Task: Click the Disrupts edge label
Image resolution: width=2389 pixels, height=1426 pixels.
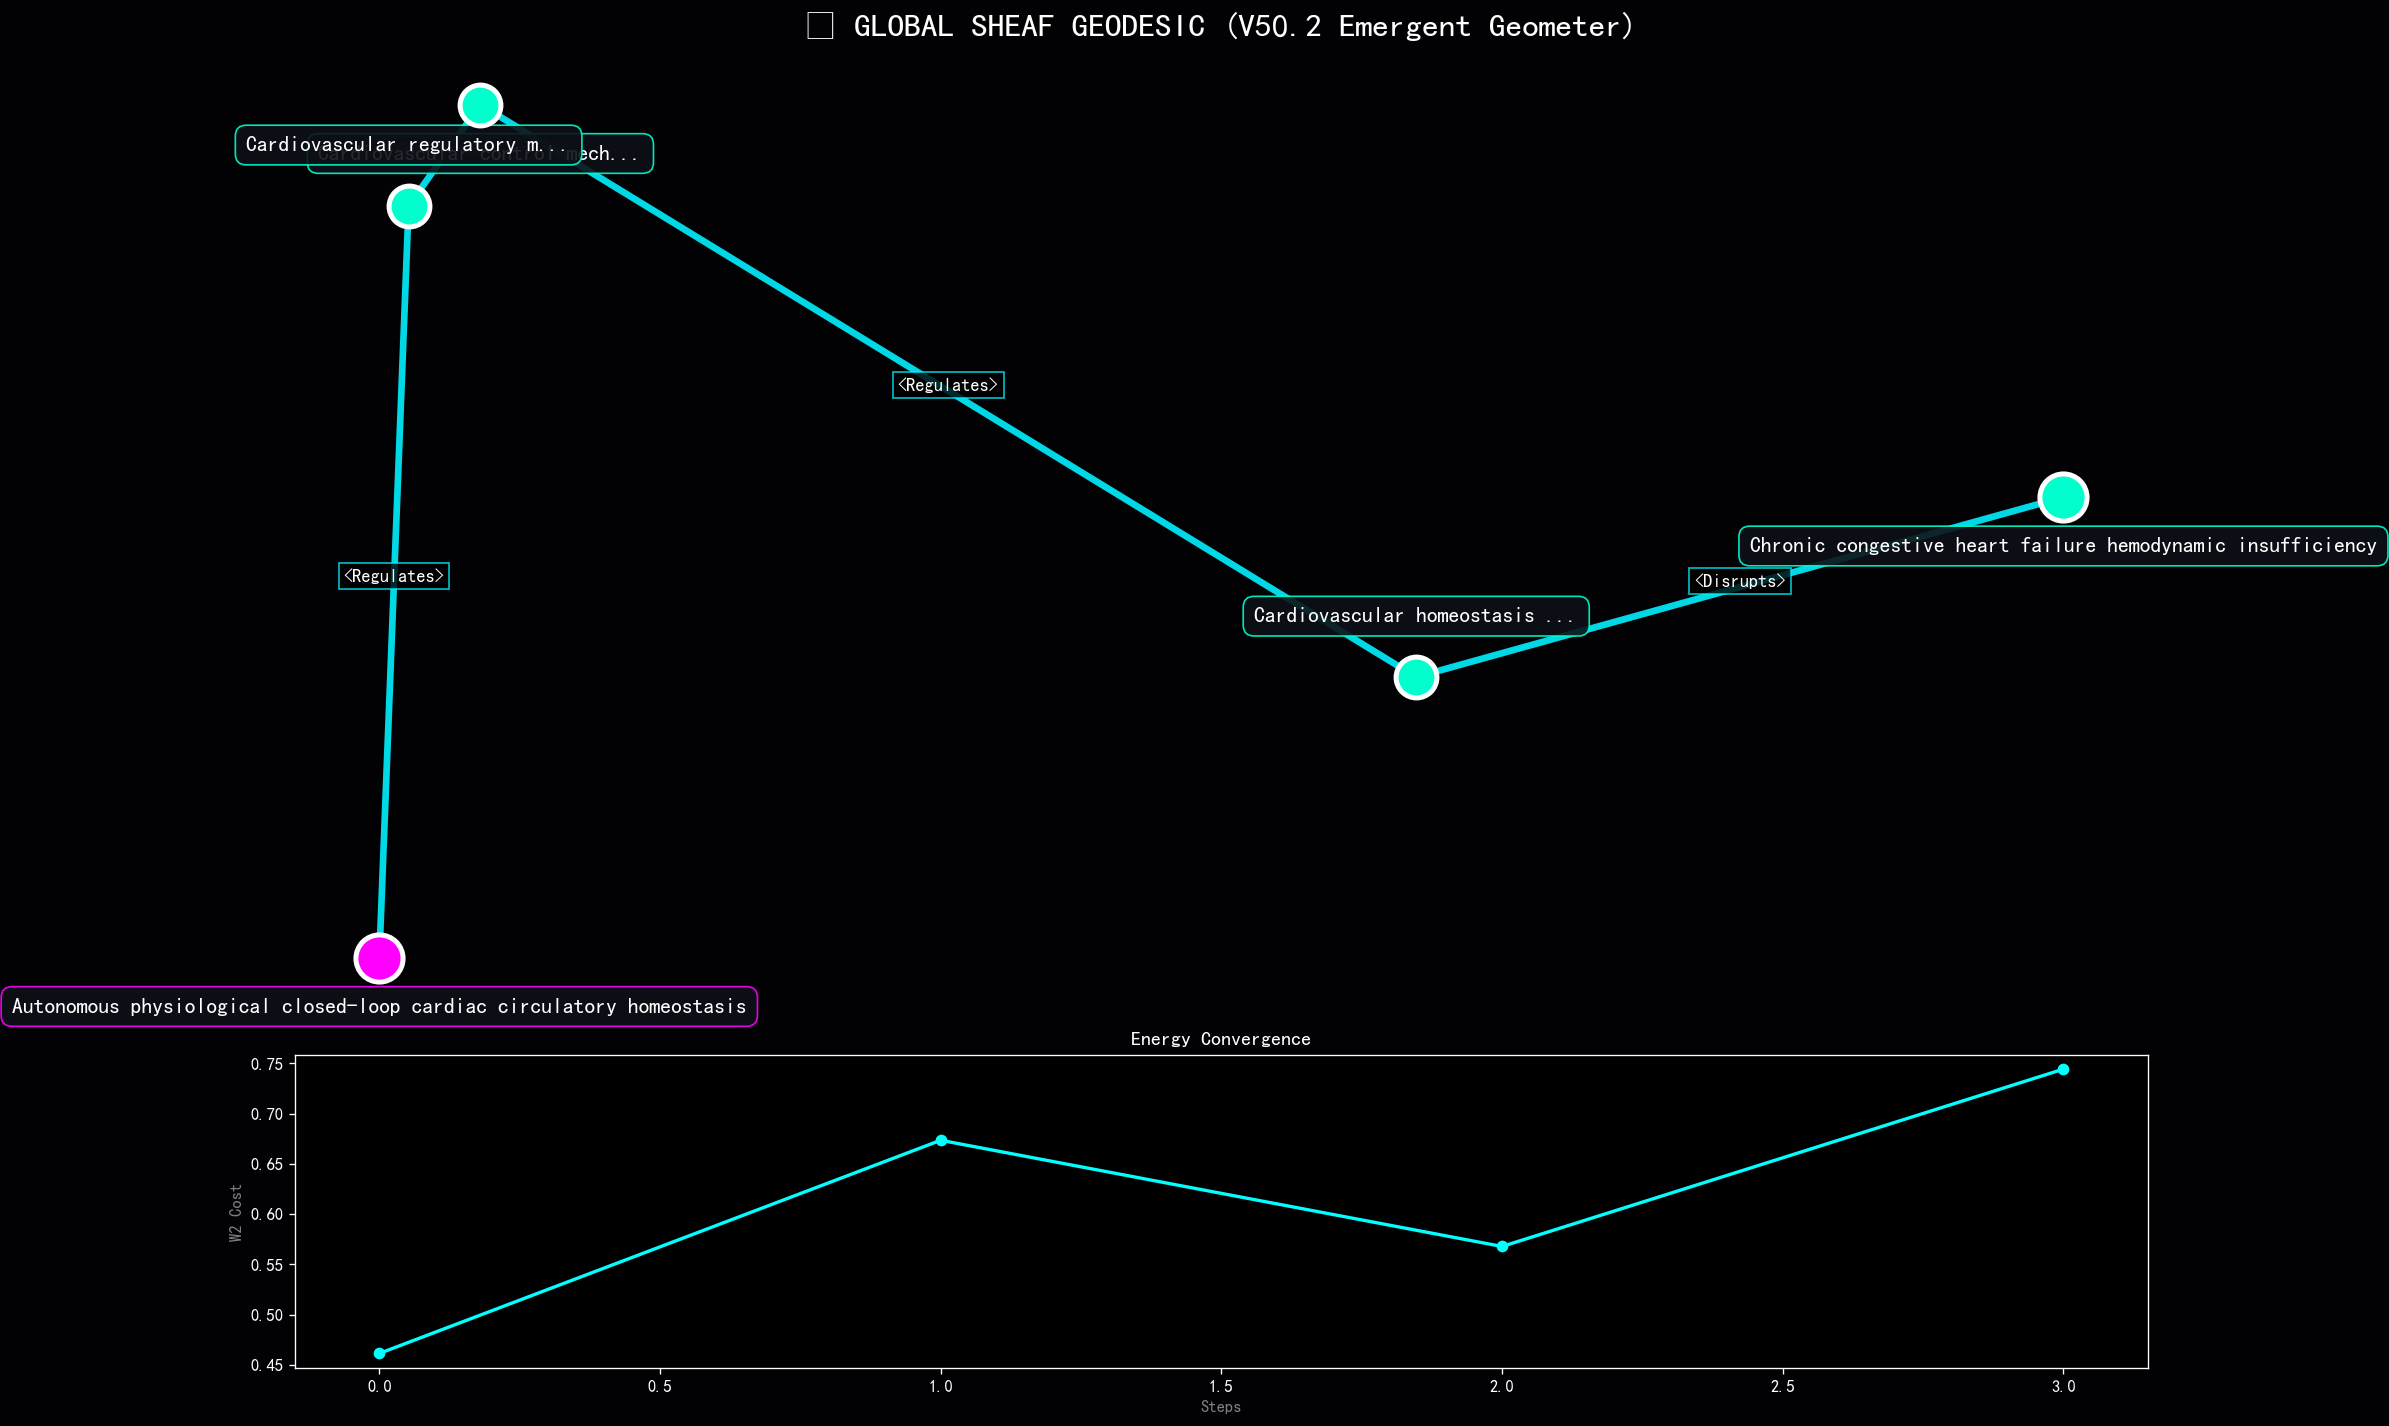Action: click(1739, 581)
